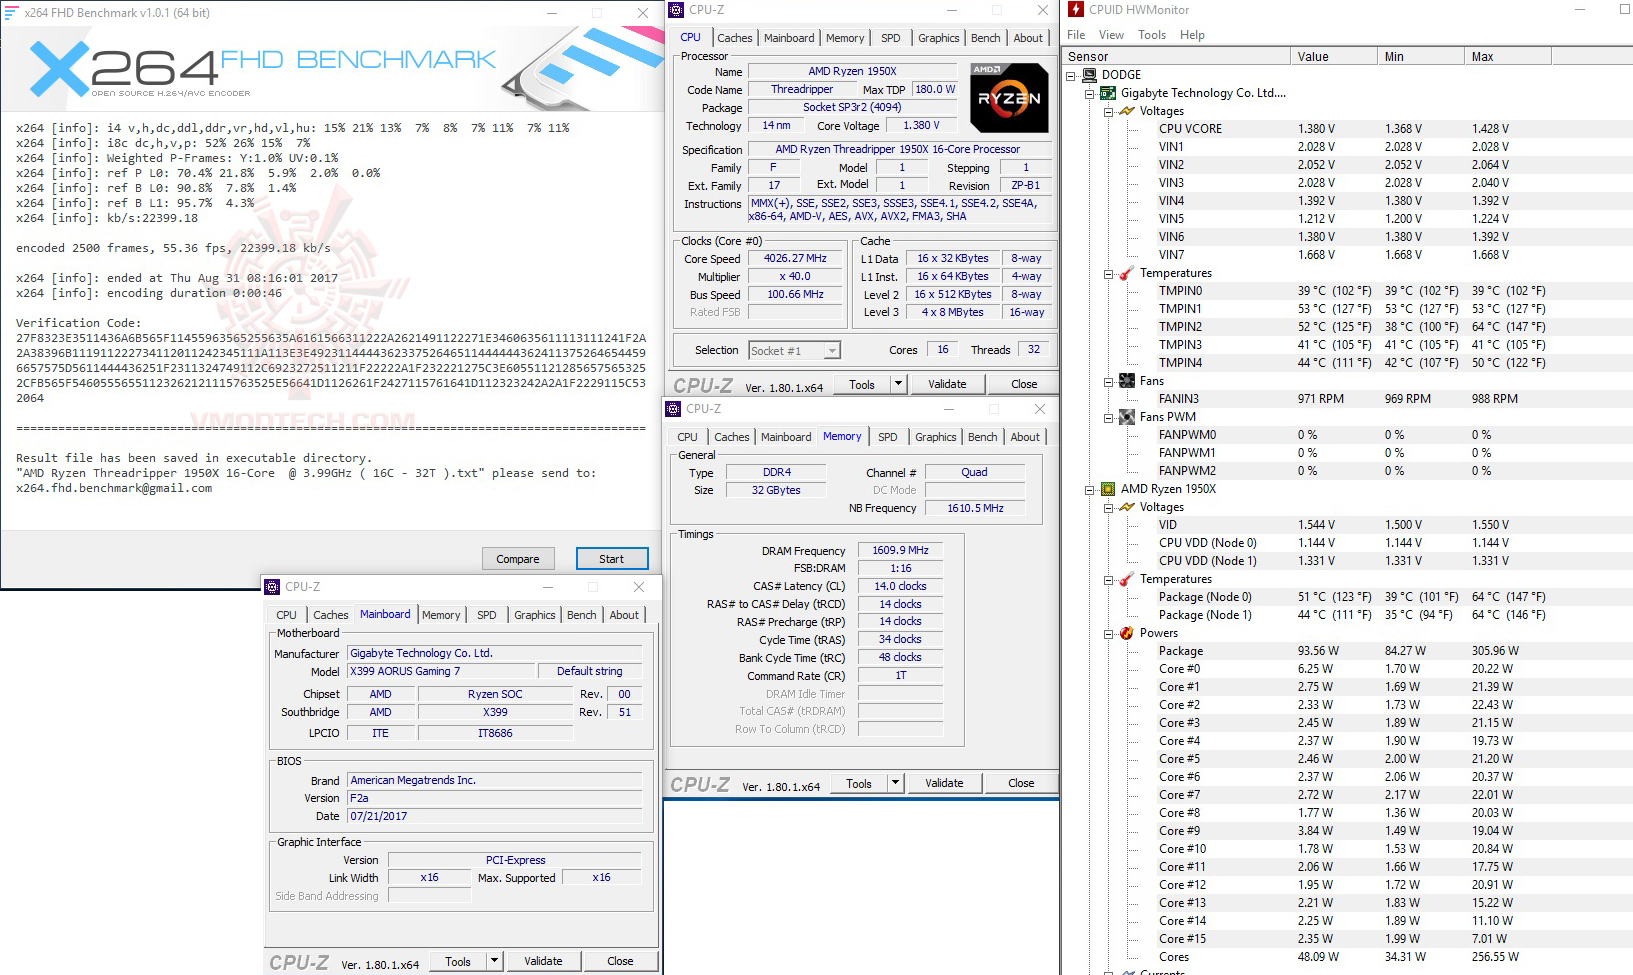Click the Gigabyte motherboard icon in HWMonitor tree
This screenshot has width=1633, height=975.
tap(1109, 93)
